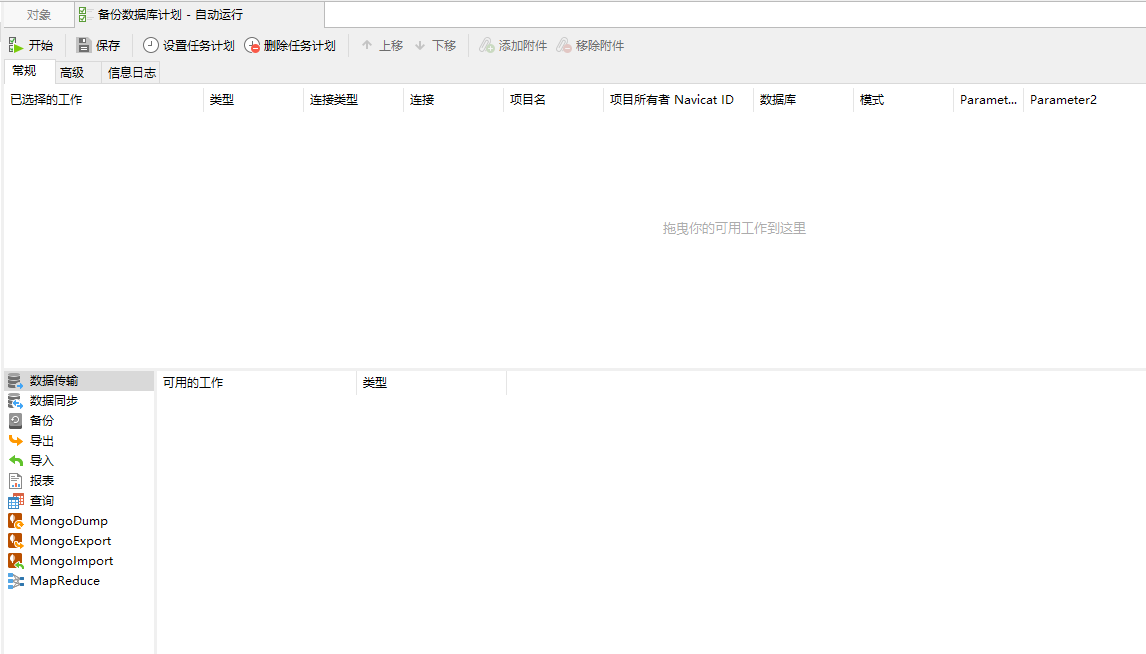Choose MongoDump in the job list

click(x=68, y=521)
